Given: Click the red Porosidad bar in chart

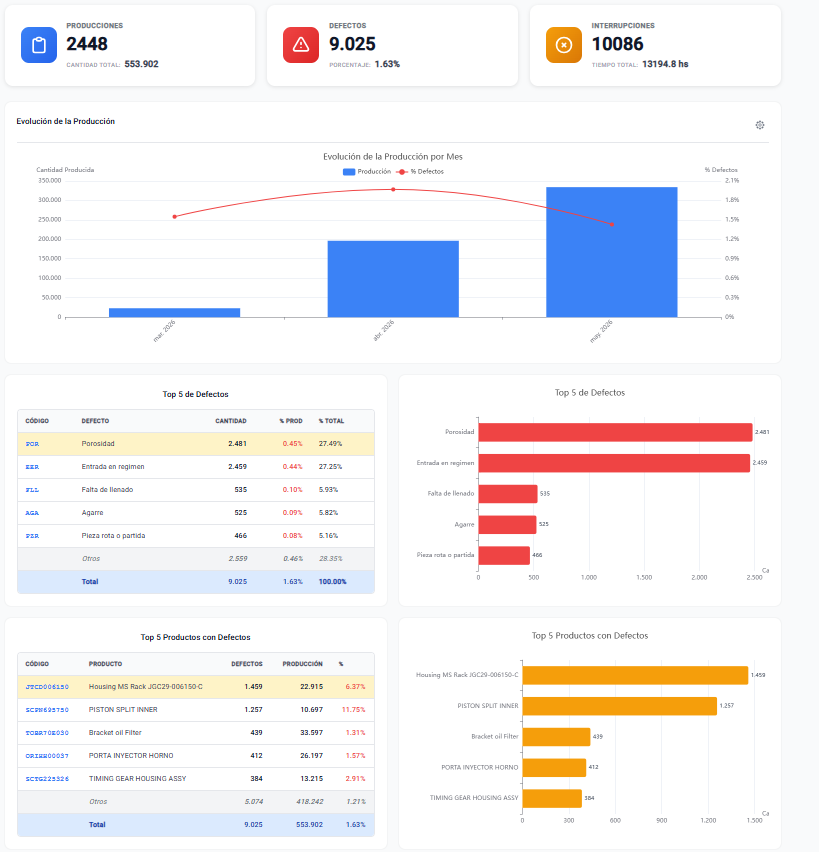Looking at the screenshot, I should pyautogui.click(x=615, y=432).
